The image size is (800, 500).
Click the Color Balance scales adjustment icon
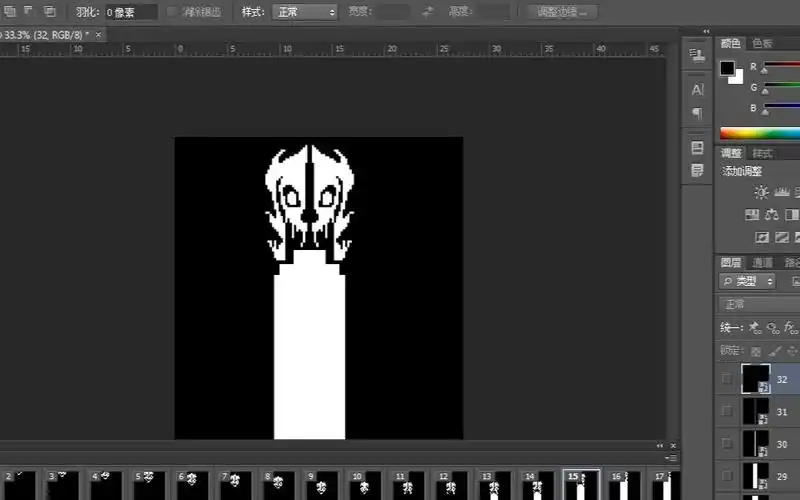click(771, 215)
